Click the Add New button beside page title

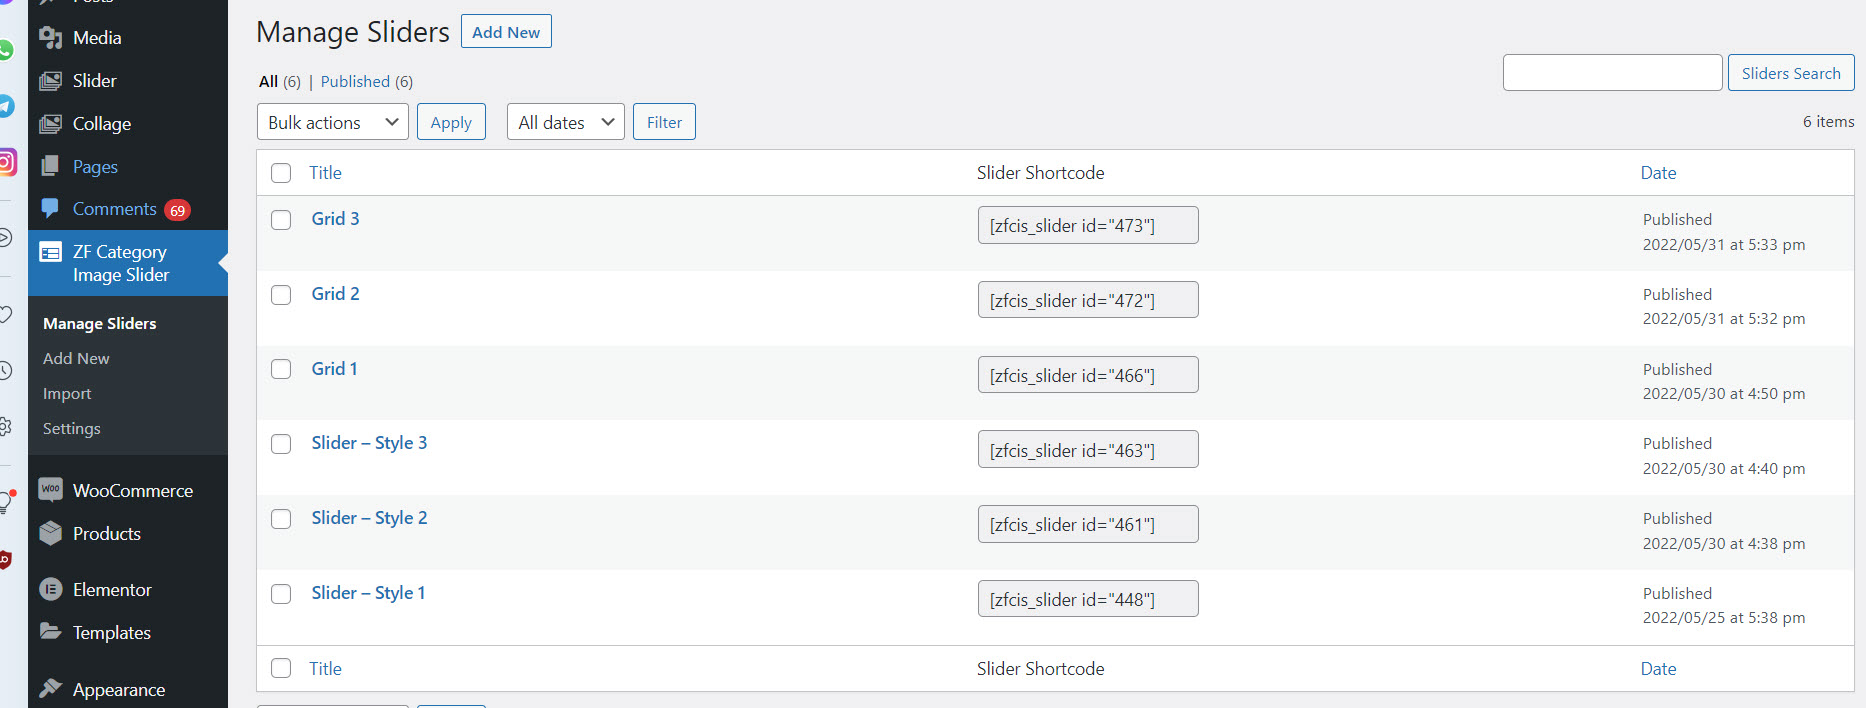tap(506, 32)
